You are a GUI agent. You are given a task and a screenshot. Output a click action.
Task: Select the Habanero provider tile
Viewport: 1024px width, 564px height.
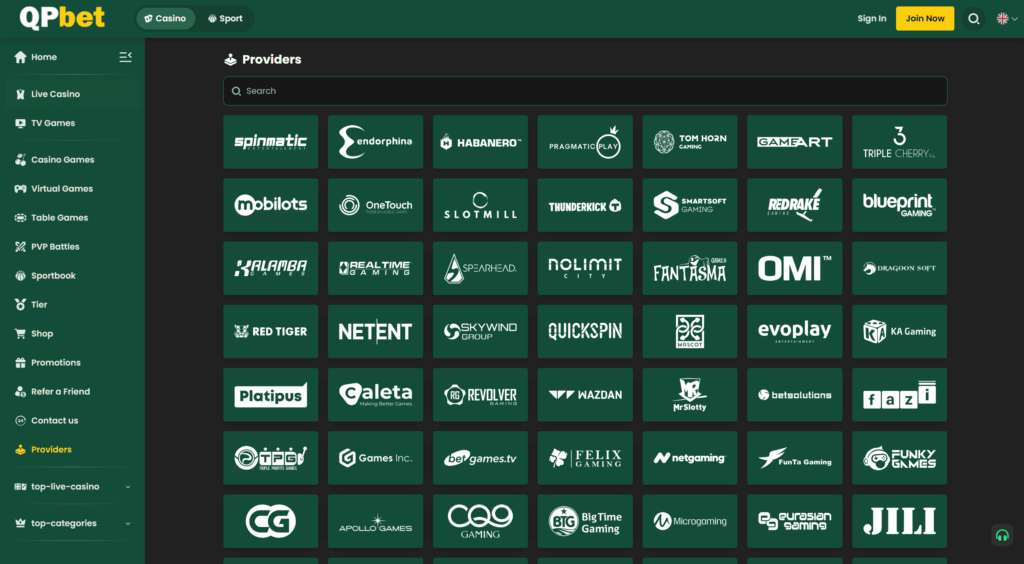(481, 142)
